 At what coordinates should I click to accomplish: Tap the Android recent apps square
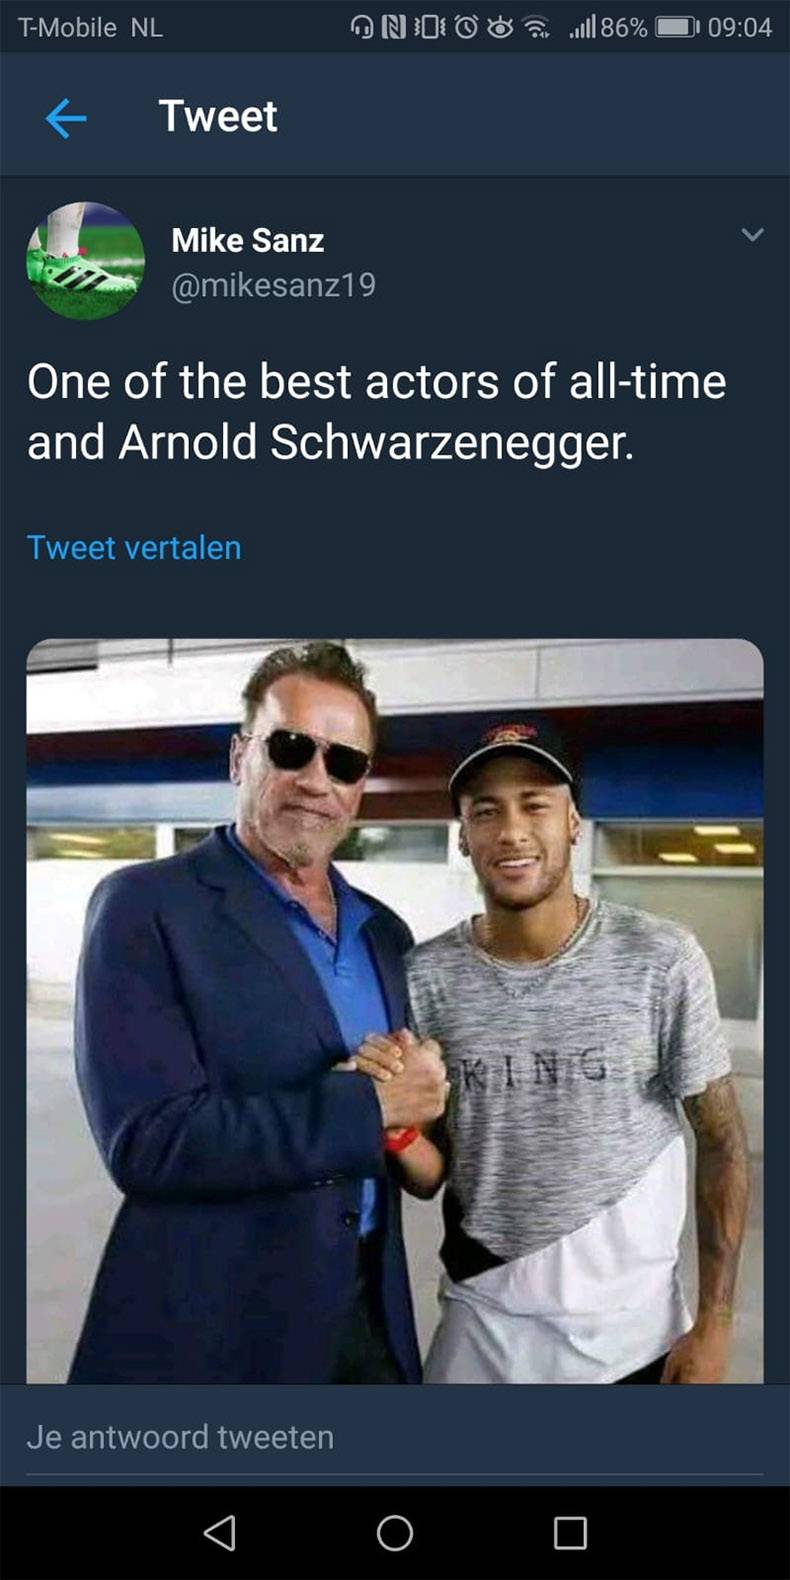point(570,1532)
